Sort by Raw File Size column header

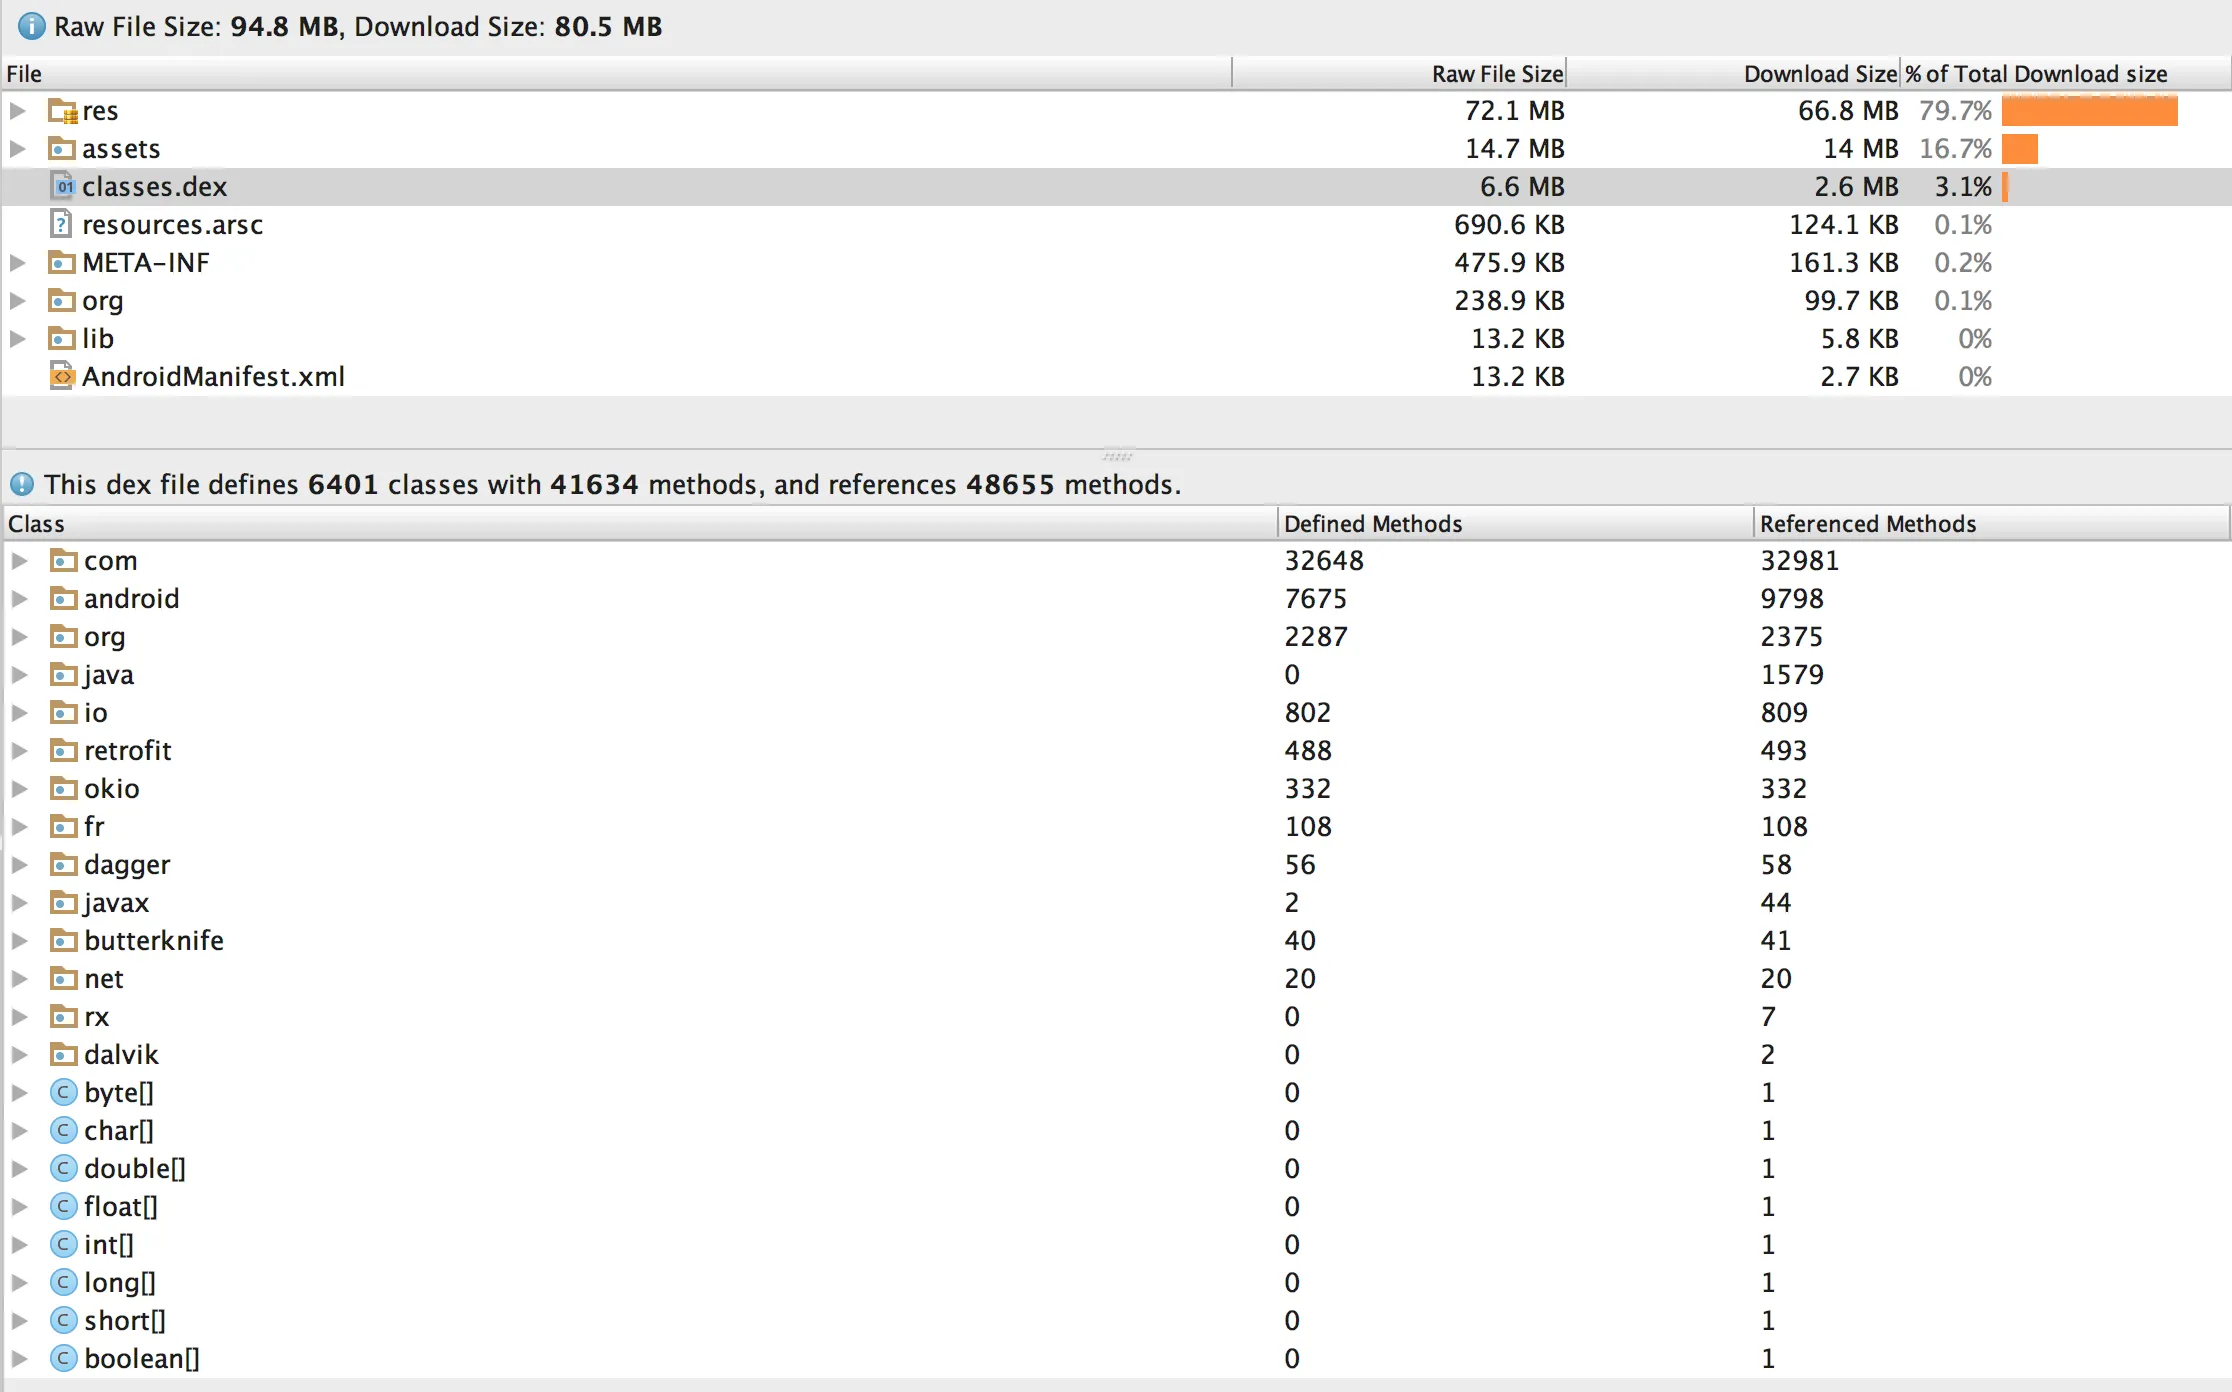click(x=1496, y=74)
